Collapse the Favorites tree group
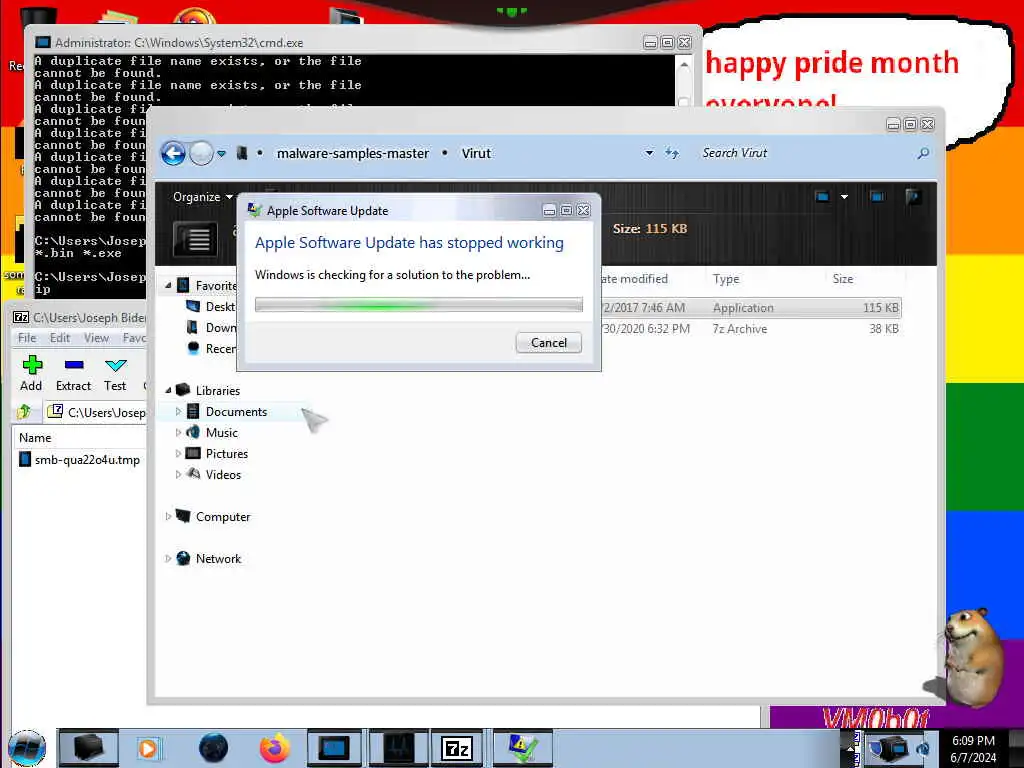 point(168,285)
